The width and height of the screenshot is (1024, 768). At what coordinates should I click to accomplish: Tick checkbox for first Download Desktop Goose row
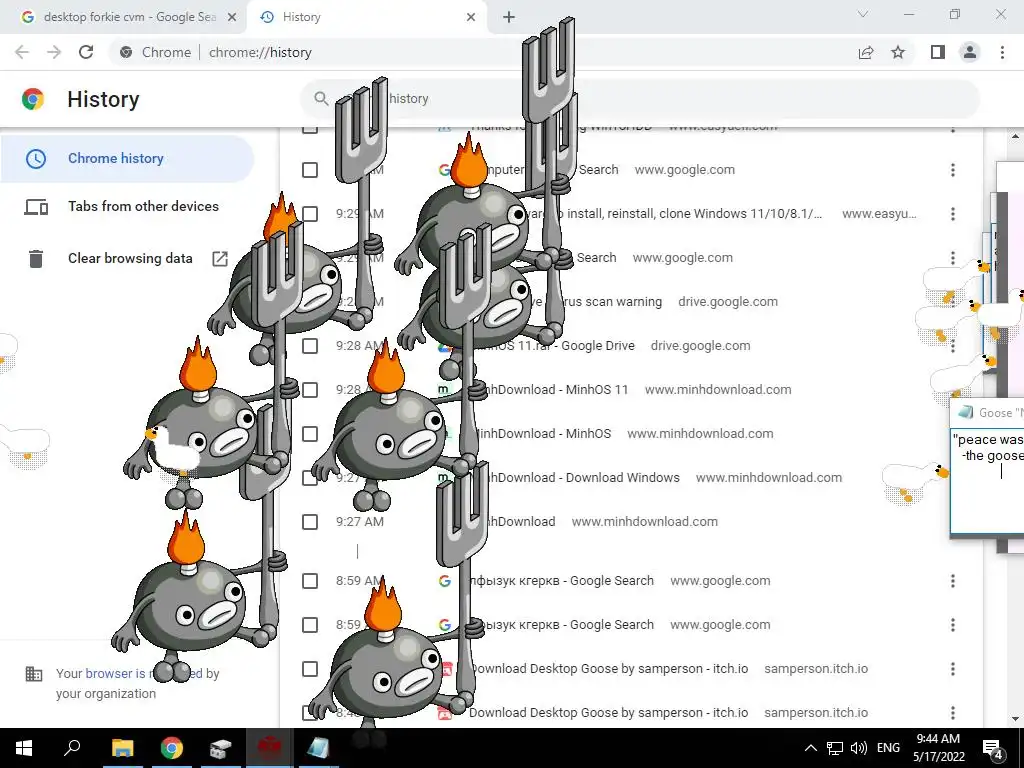(310, 669)
